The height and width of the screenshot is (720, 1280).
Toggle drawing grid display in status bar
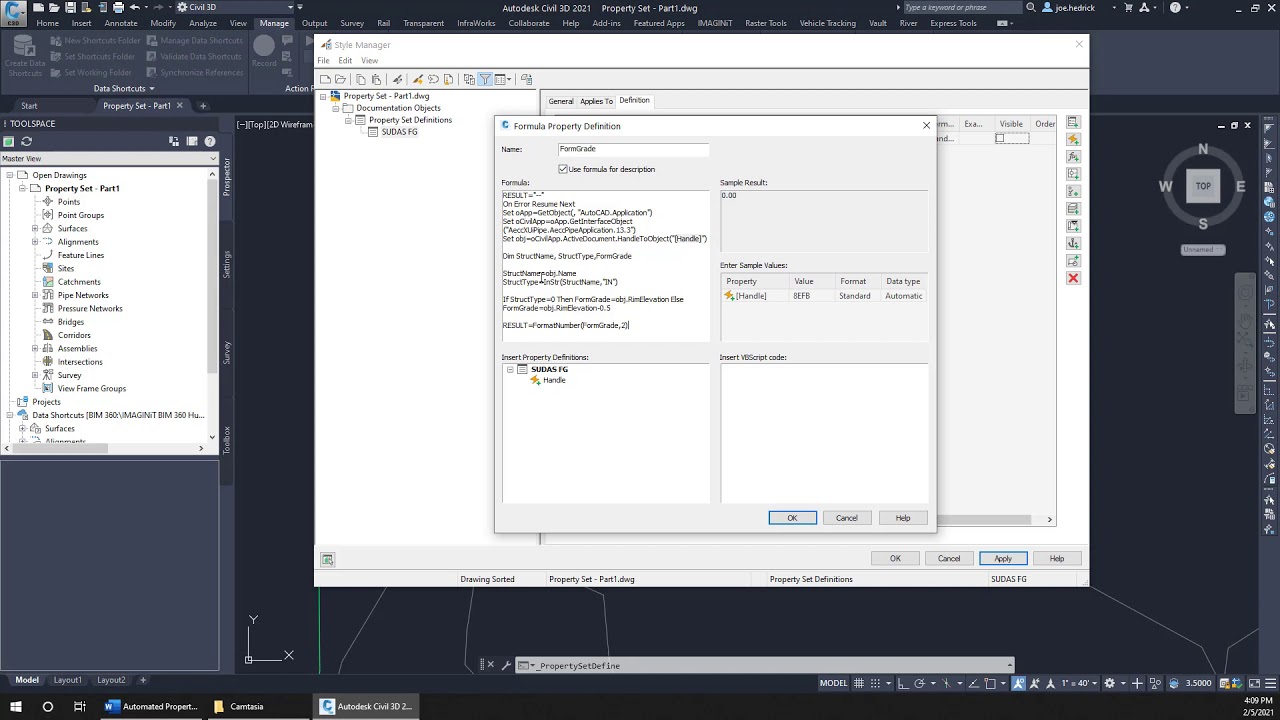click(x=860, y=683)
